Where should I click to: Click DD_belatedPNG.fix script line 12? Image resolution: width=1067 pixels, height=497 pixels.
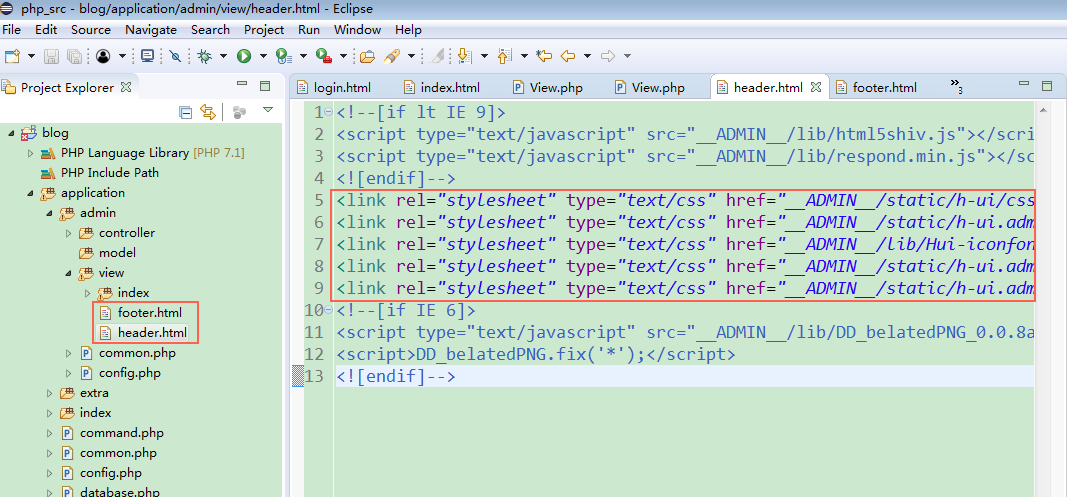click(536, 355)
